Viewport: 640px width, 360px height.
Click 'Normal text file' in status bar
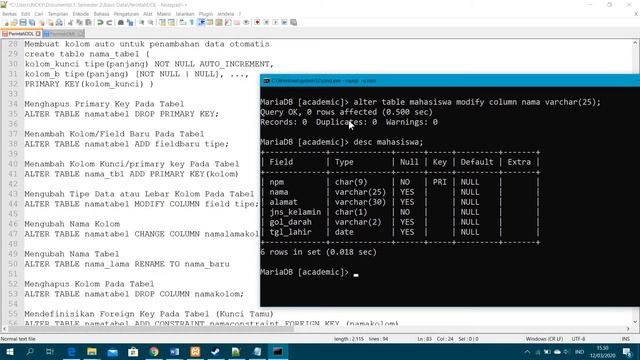pos(18,339)
